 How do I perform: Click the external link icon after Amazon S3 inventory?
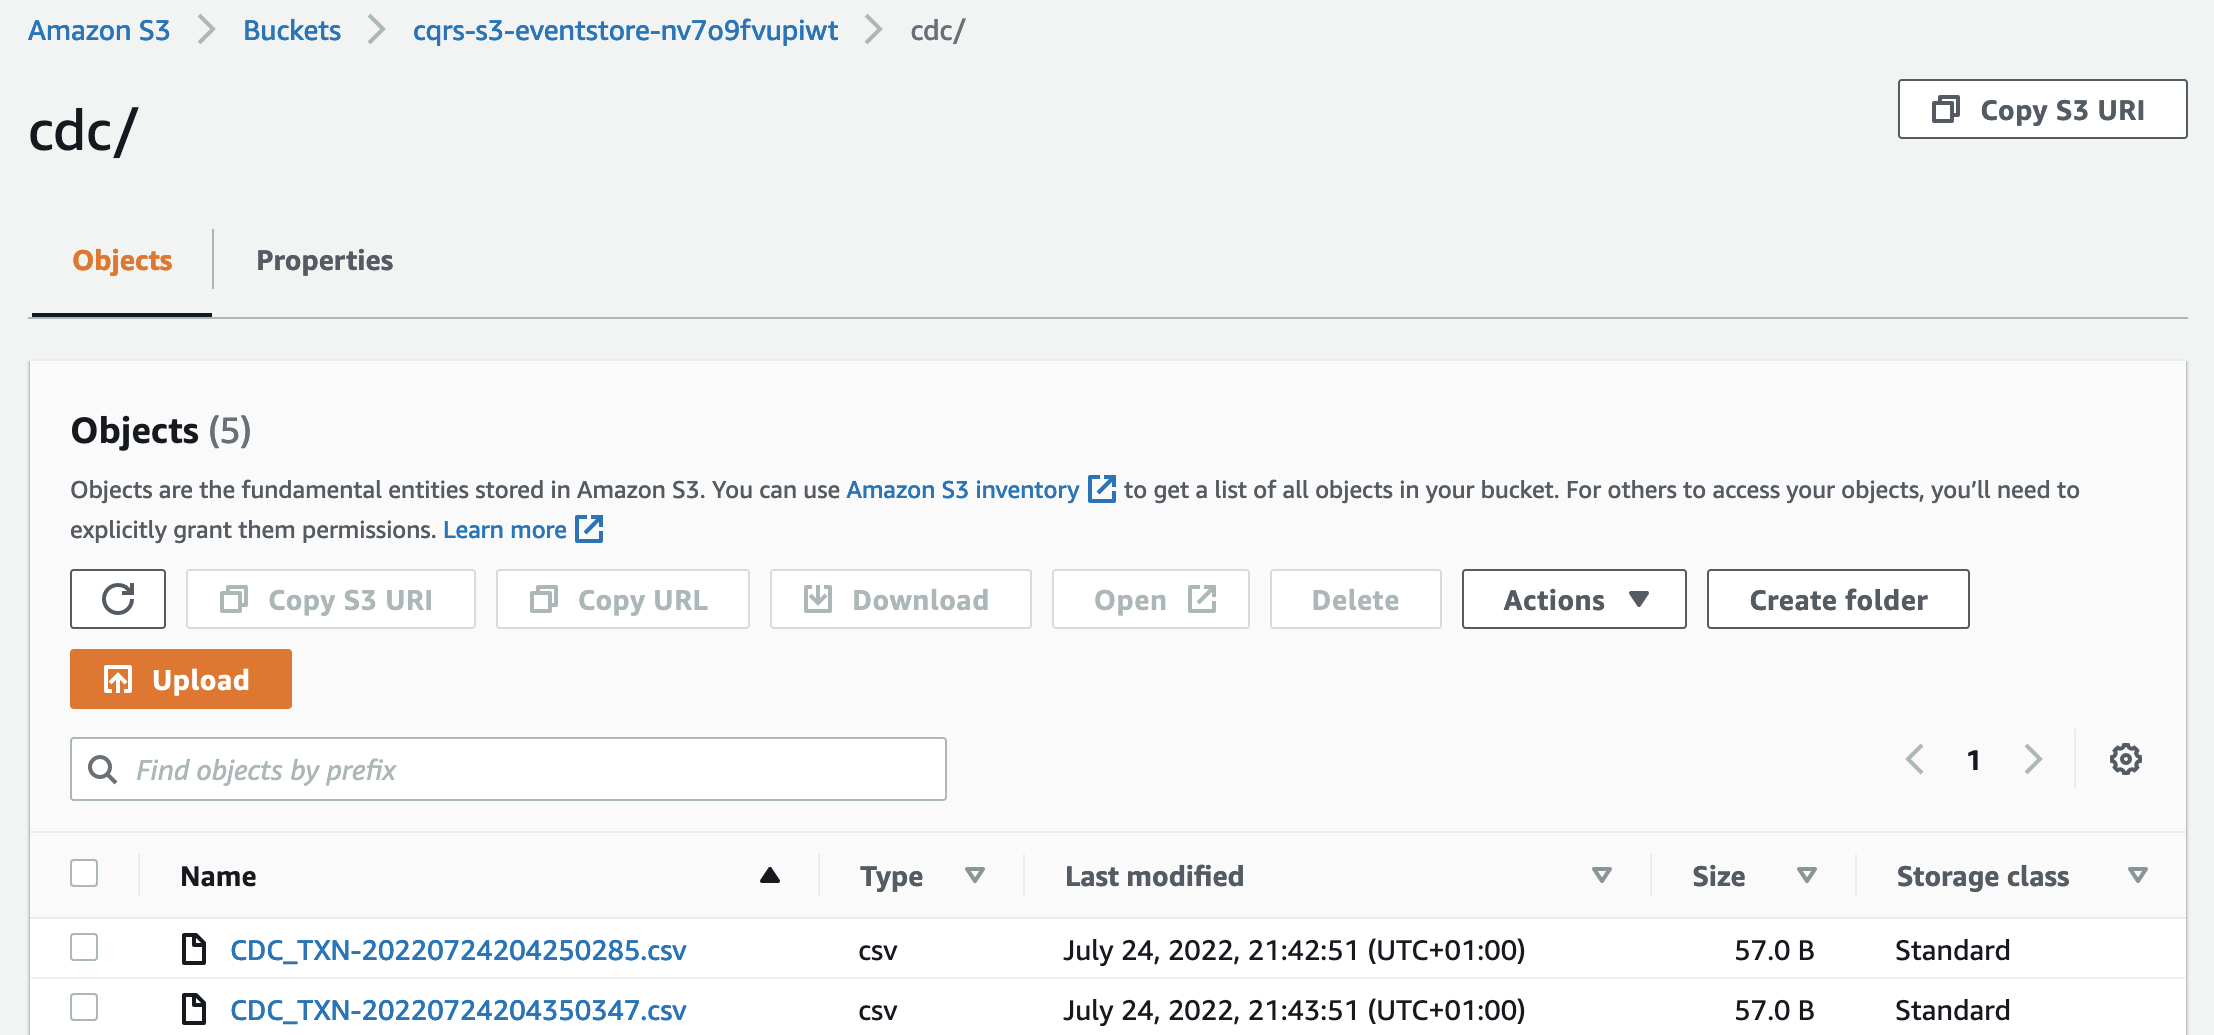tap(1101, 489)
